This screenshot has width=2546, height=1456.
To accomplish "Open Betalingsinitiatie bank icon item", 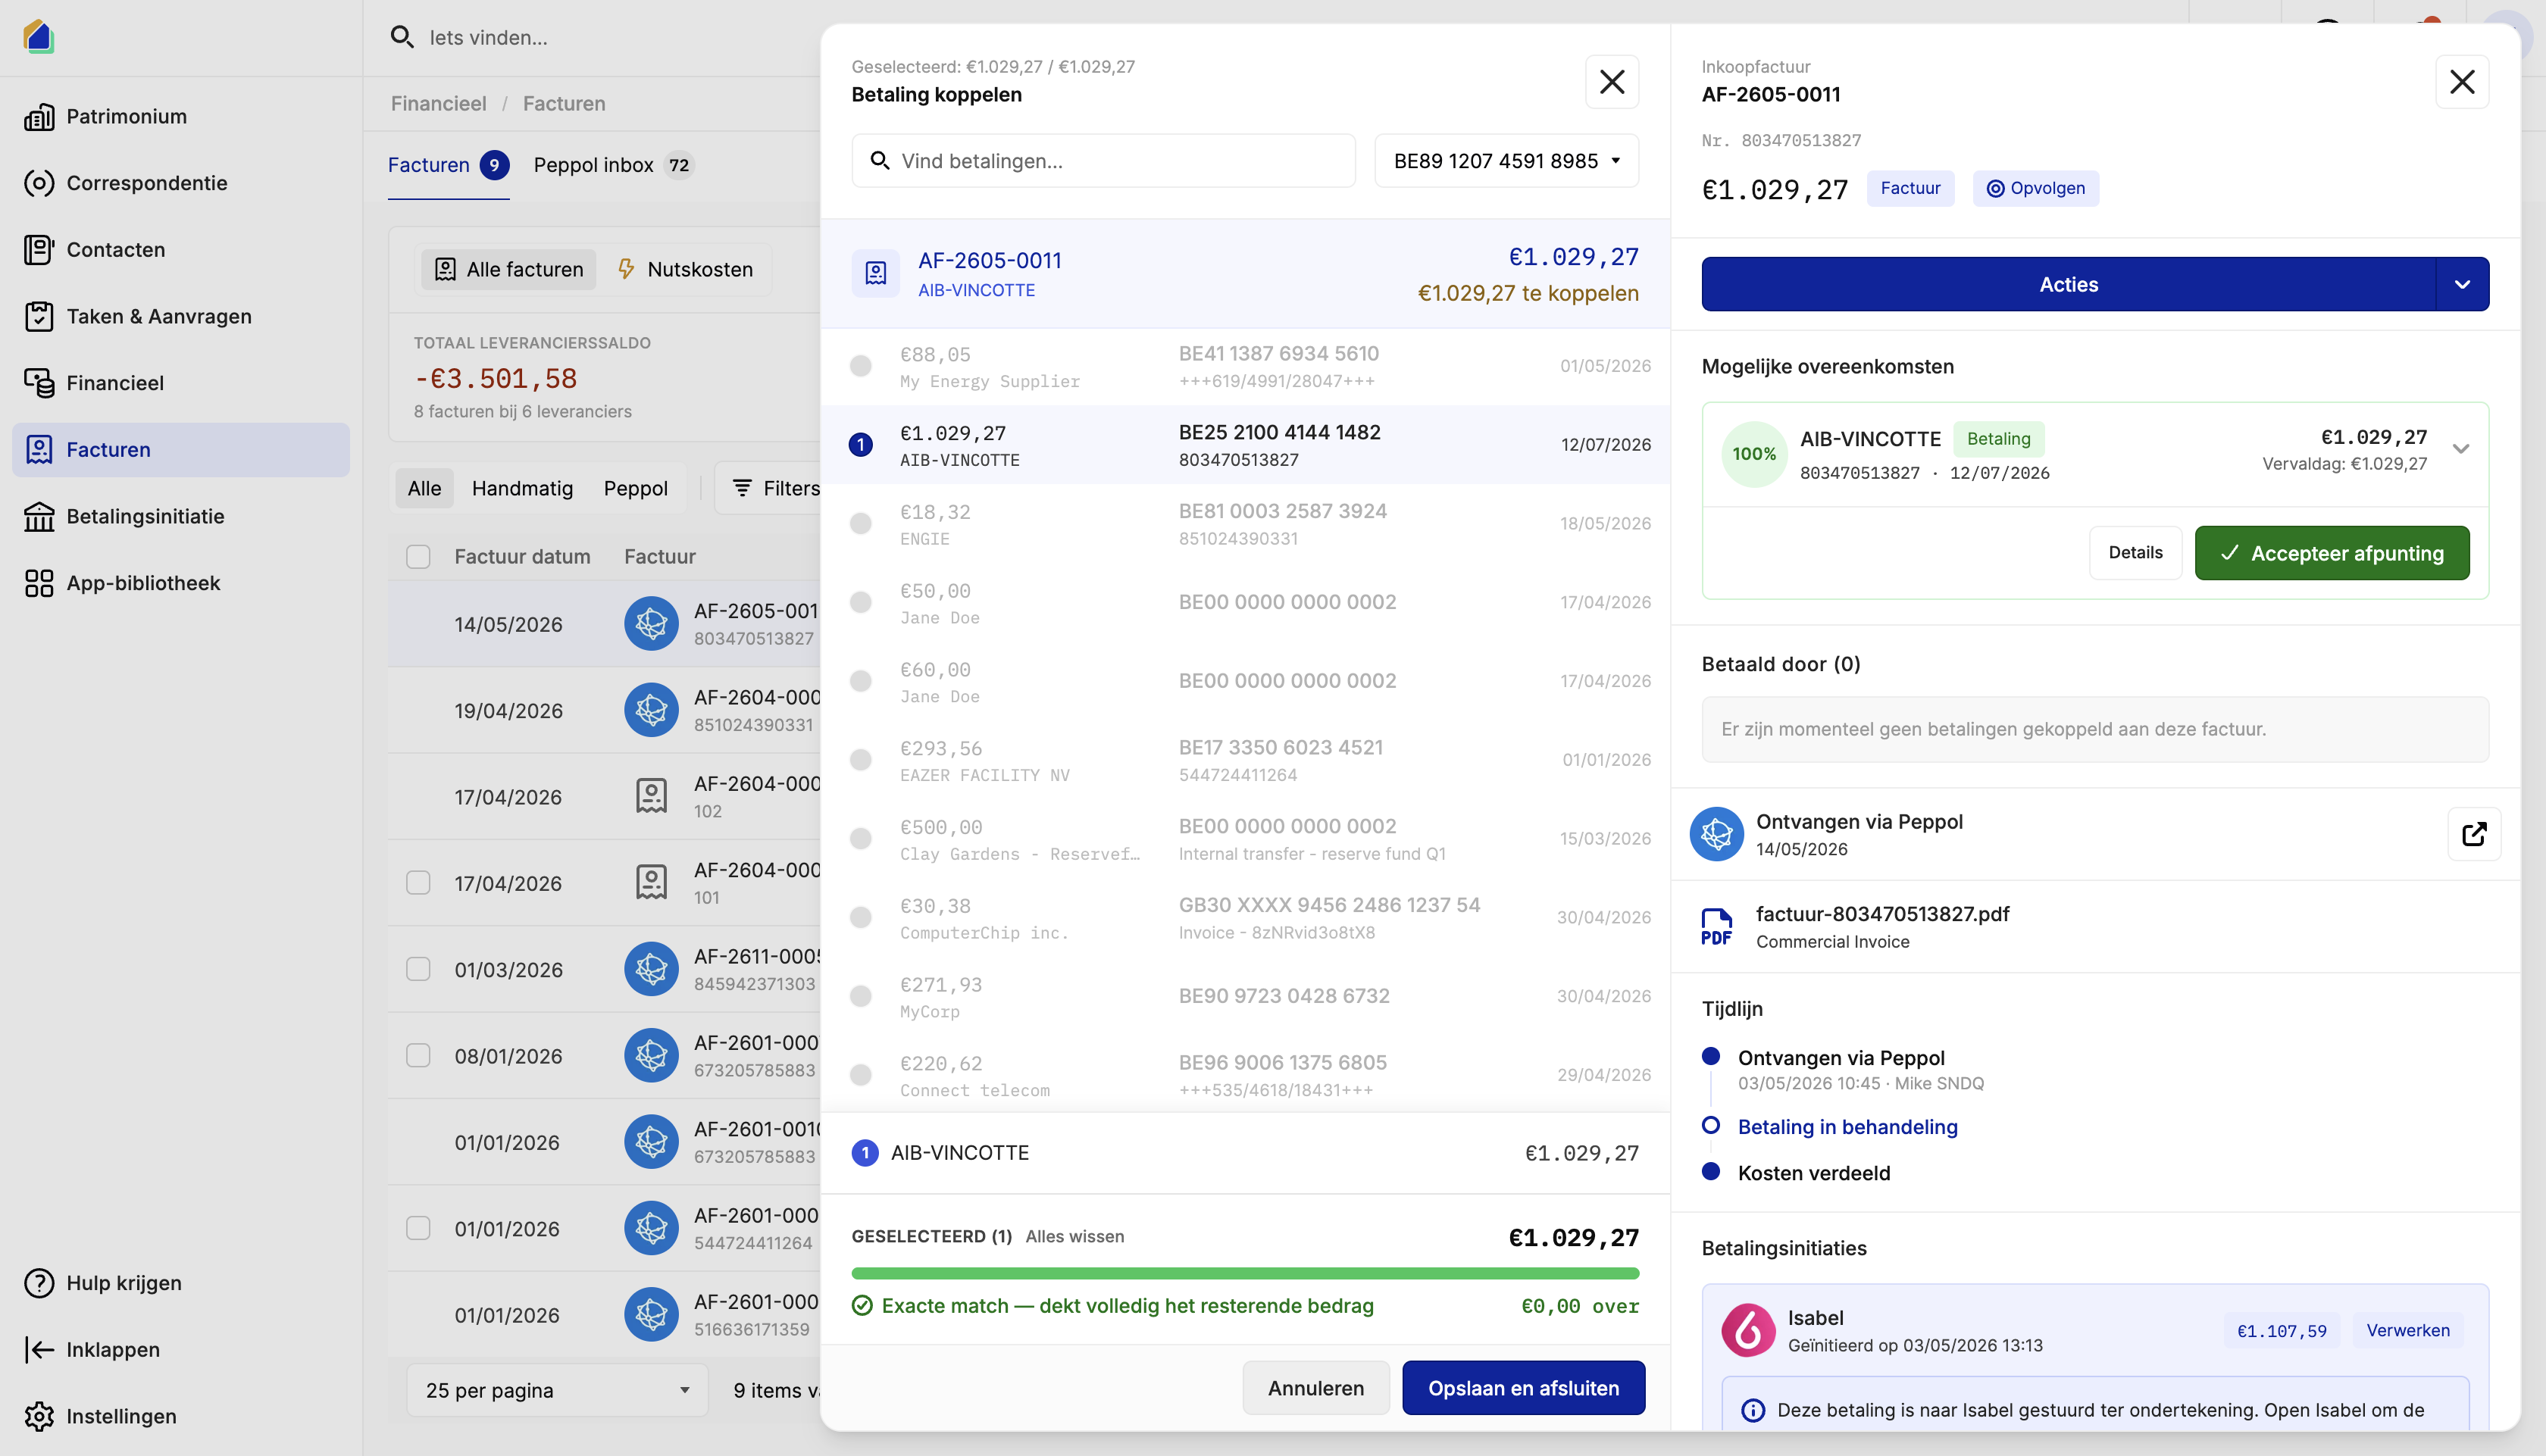I will pos(181,516).
